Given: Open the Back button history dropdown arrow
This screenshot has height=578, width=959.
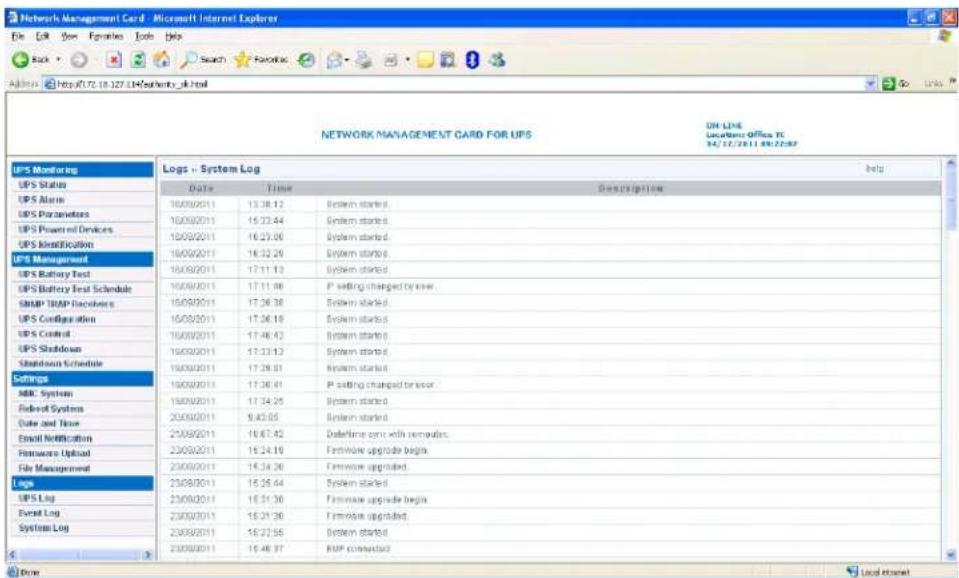Looking at the screenshot, I should pos(59,59).
